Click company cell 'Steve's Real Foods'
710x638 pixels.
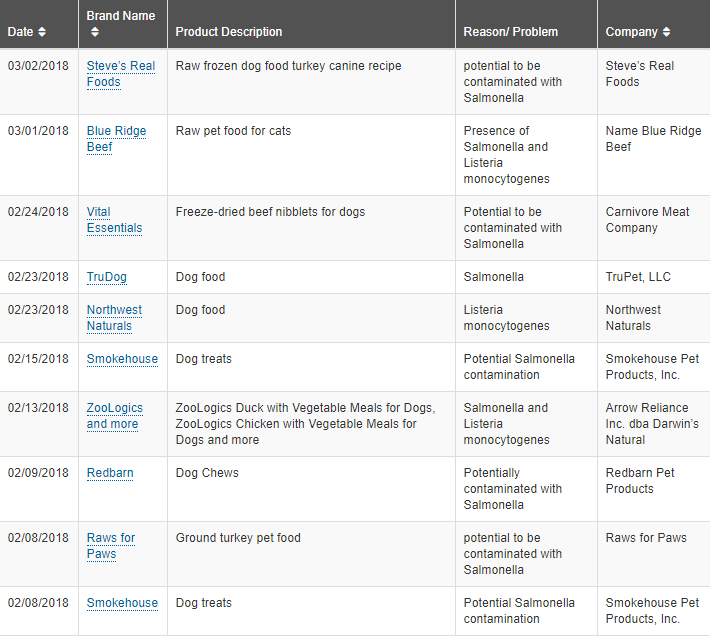pos(640,74)
